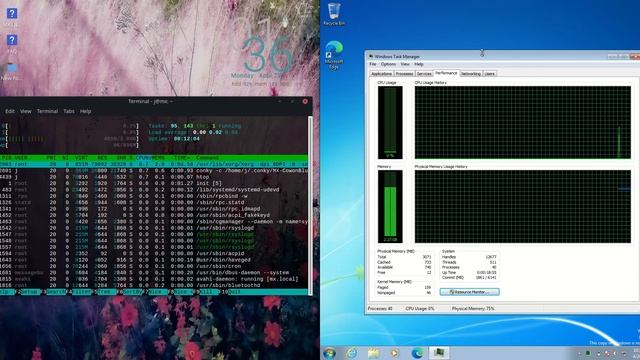Switch to the Processes tab
Image resolution: width=640 pixels, height=360 pixels.
404,74
